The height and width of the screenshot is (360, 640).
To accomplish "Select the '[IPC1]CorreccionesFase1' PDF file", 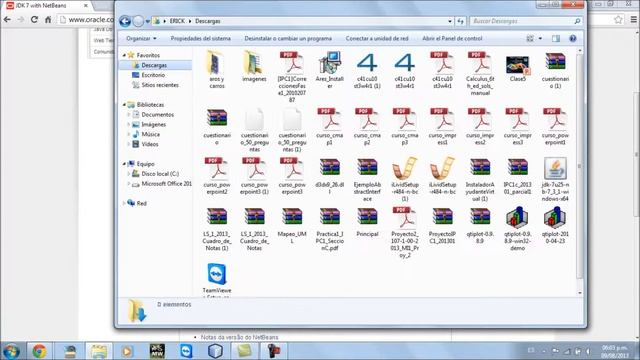I will click(292, 63).
